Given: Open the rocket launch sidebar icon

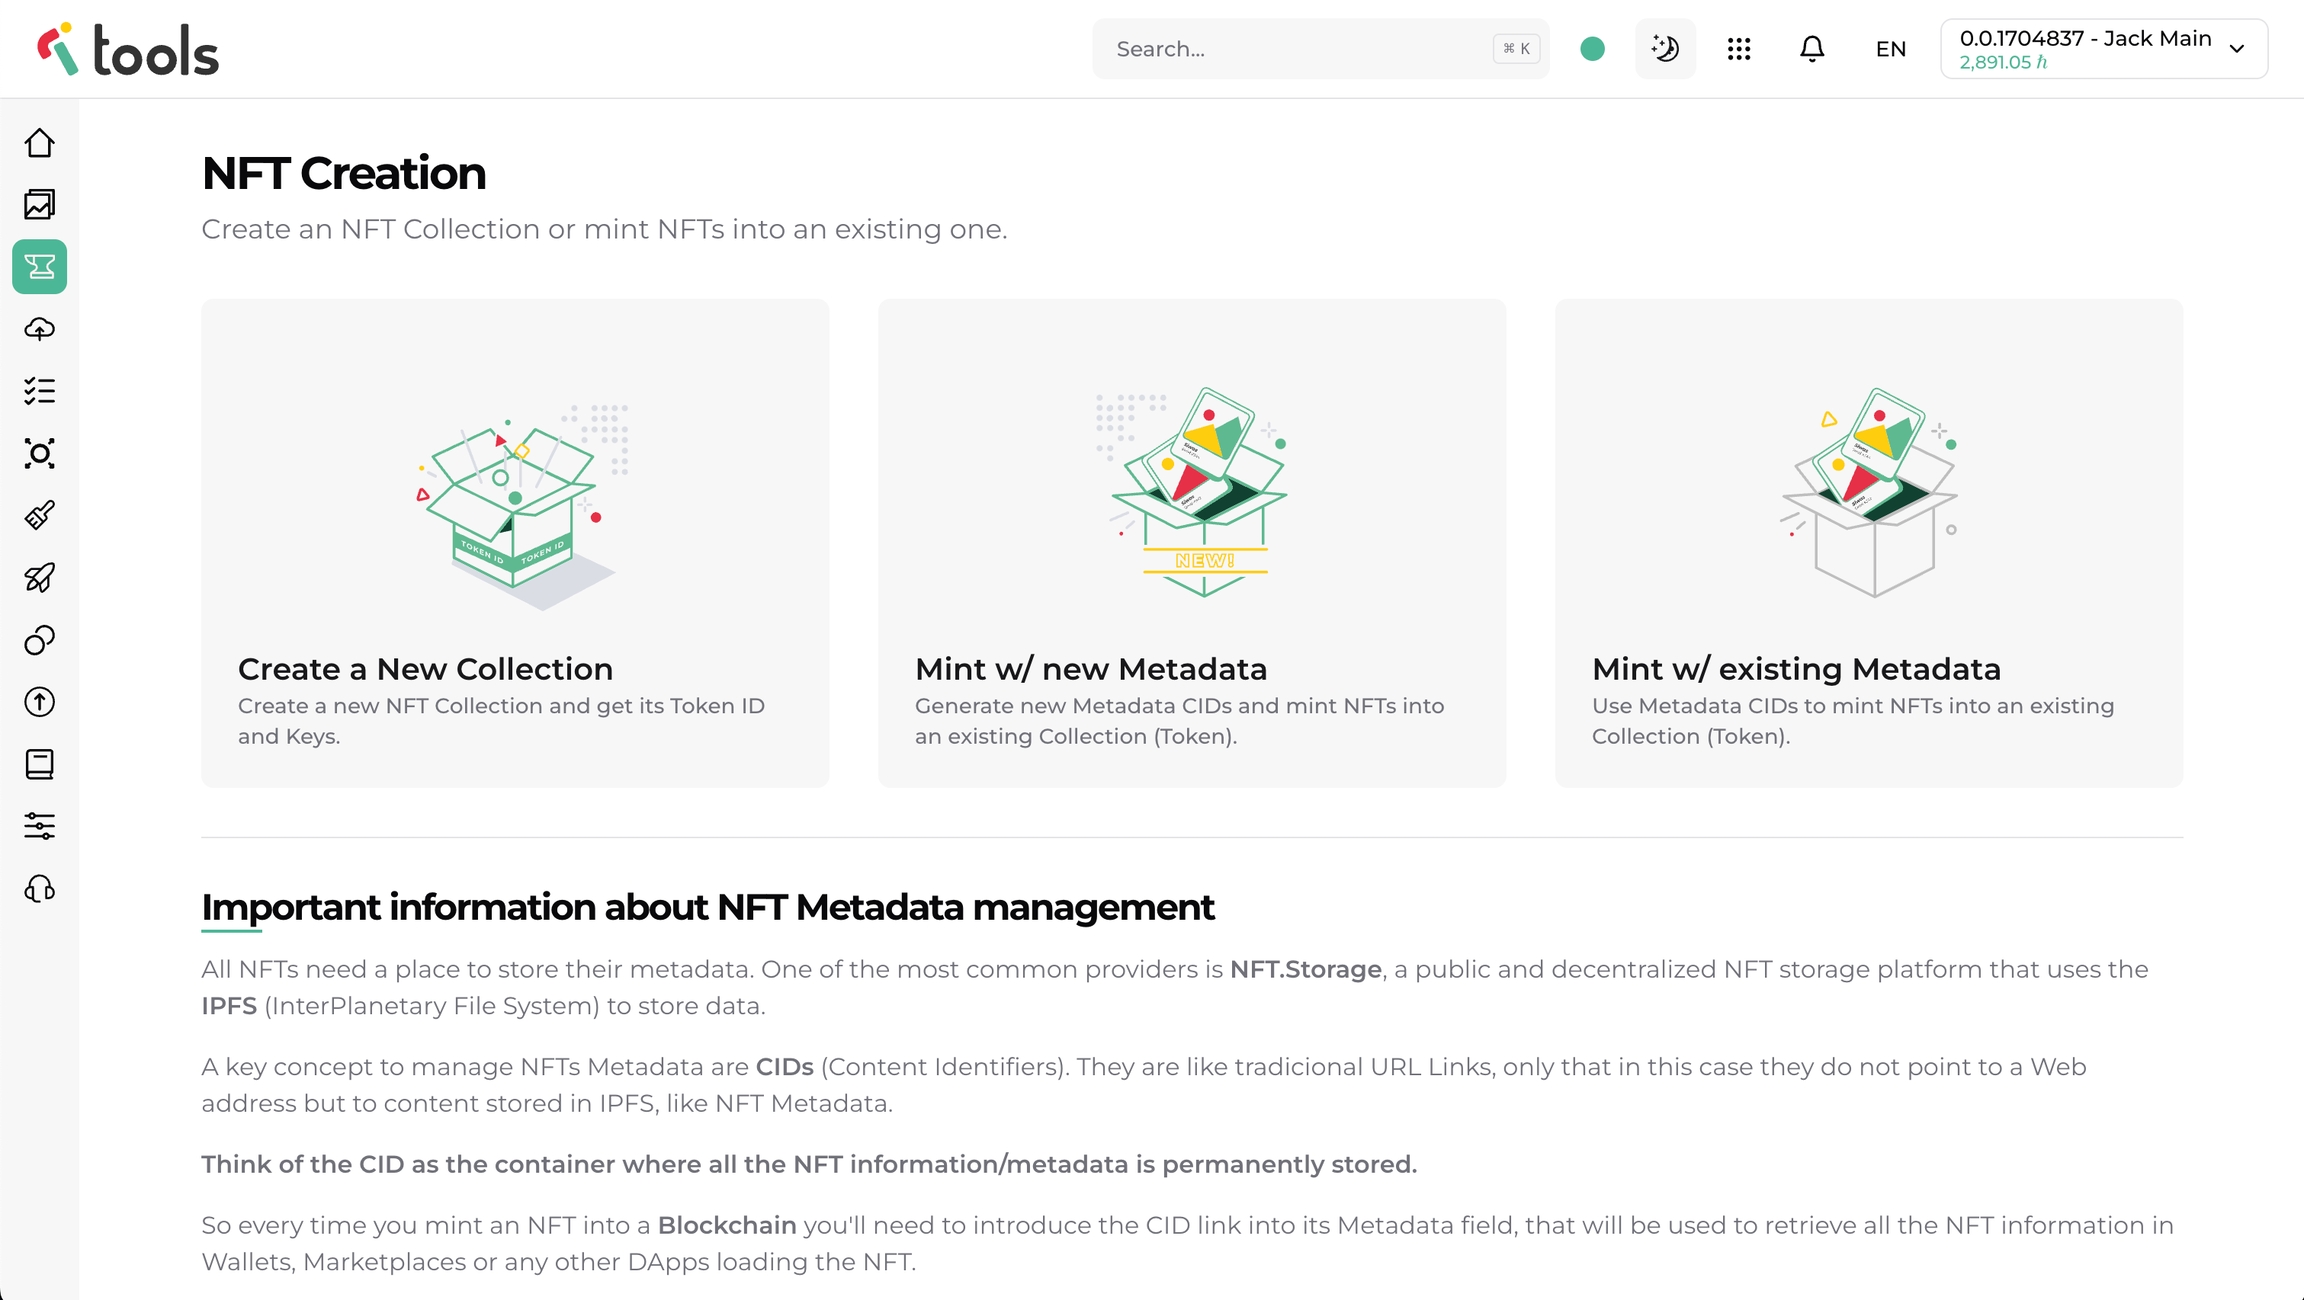Looking at the screenshot, I should (40, 578).
